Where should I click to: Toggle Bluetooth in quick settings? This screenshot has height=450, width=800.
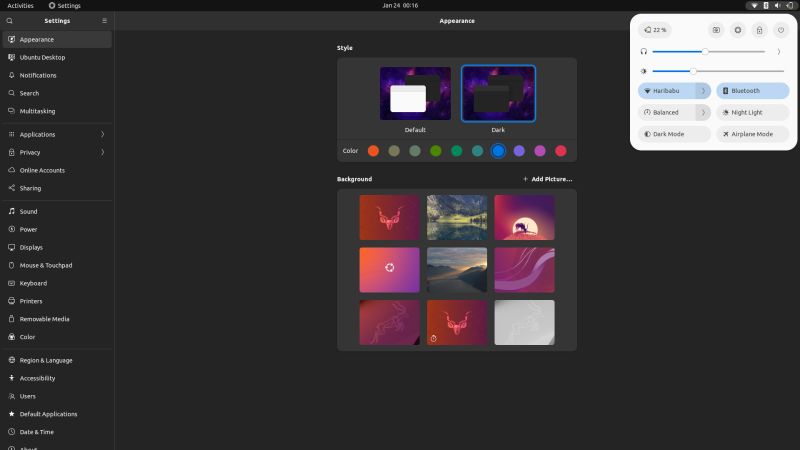click(753, 91)
